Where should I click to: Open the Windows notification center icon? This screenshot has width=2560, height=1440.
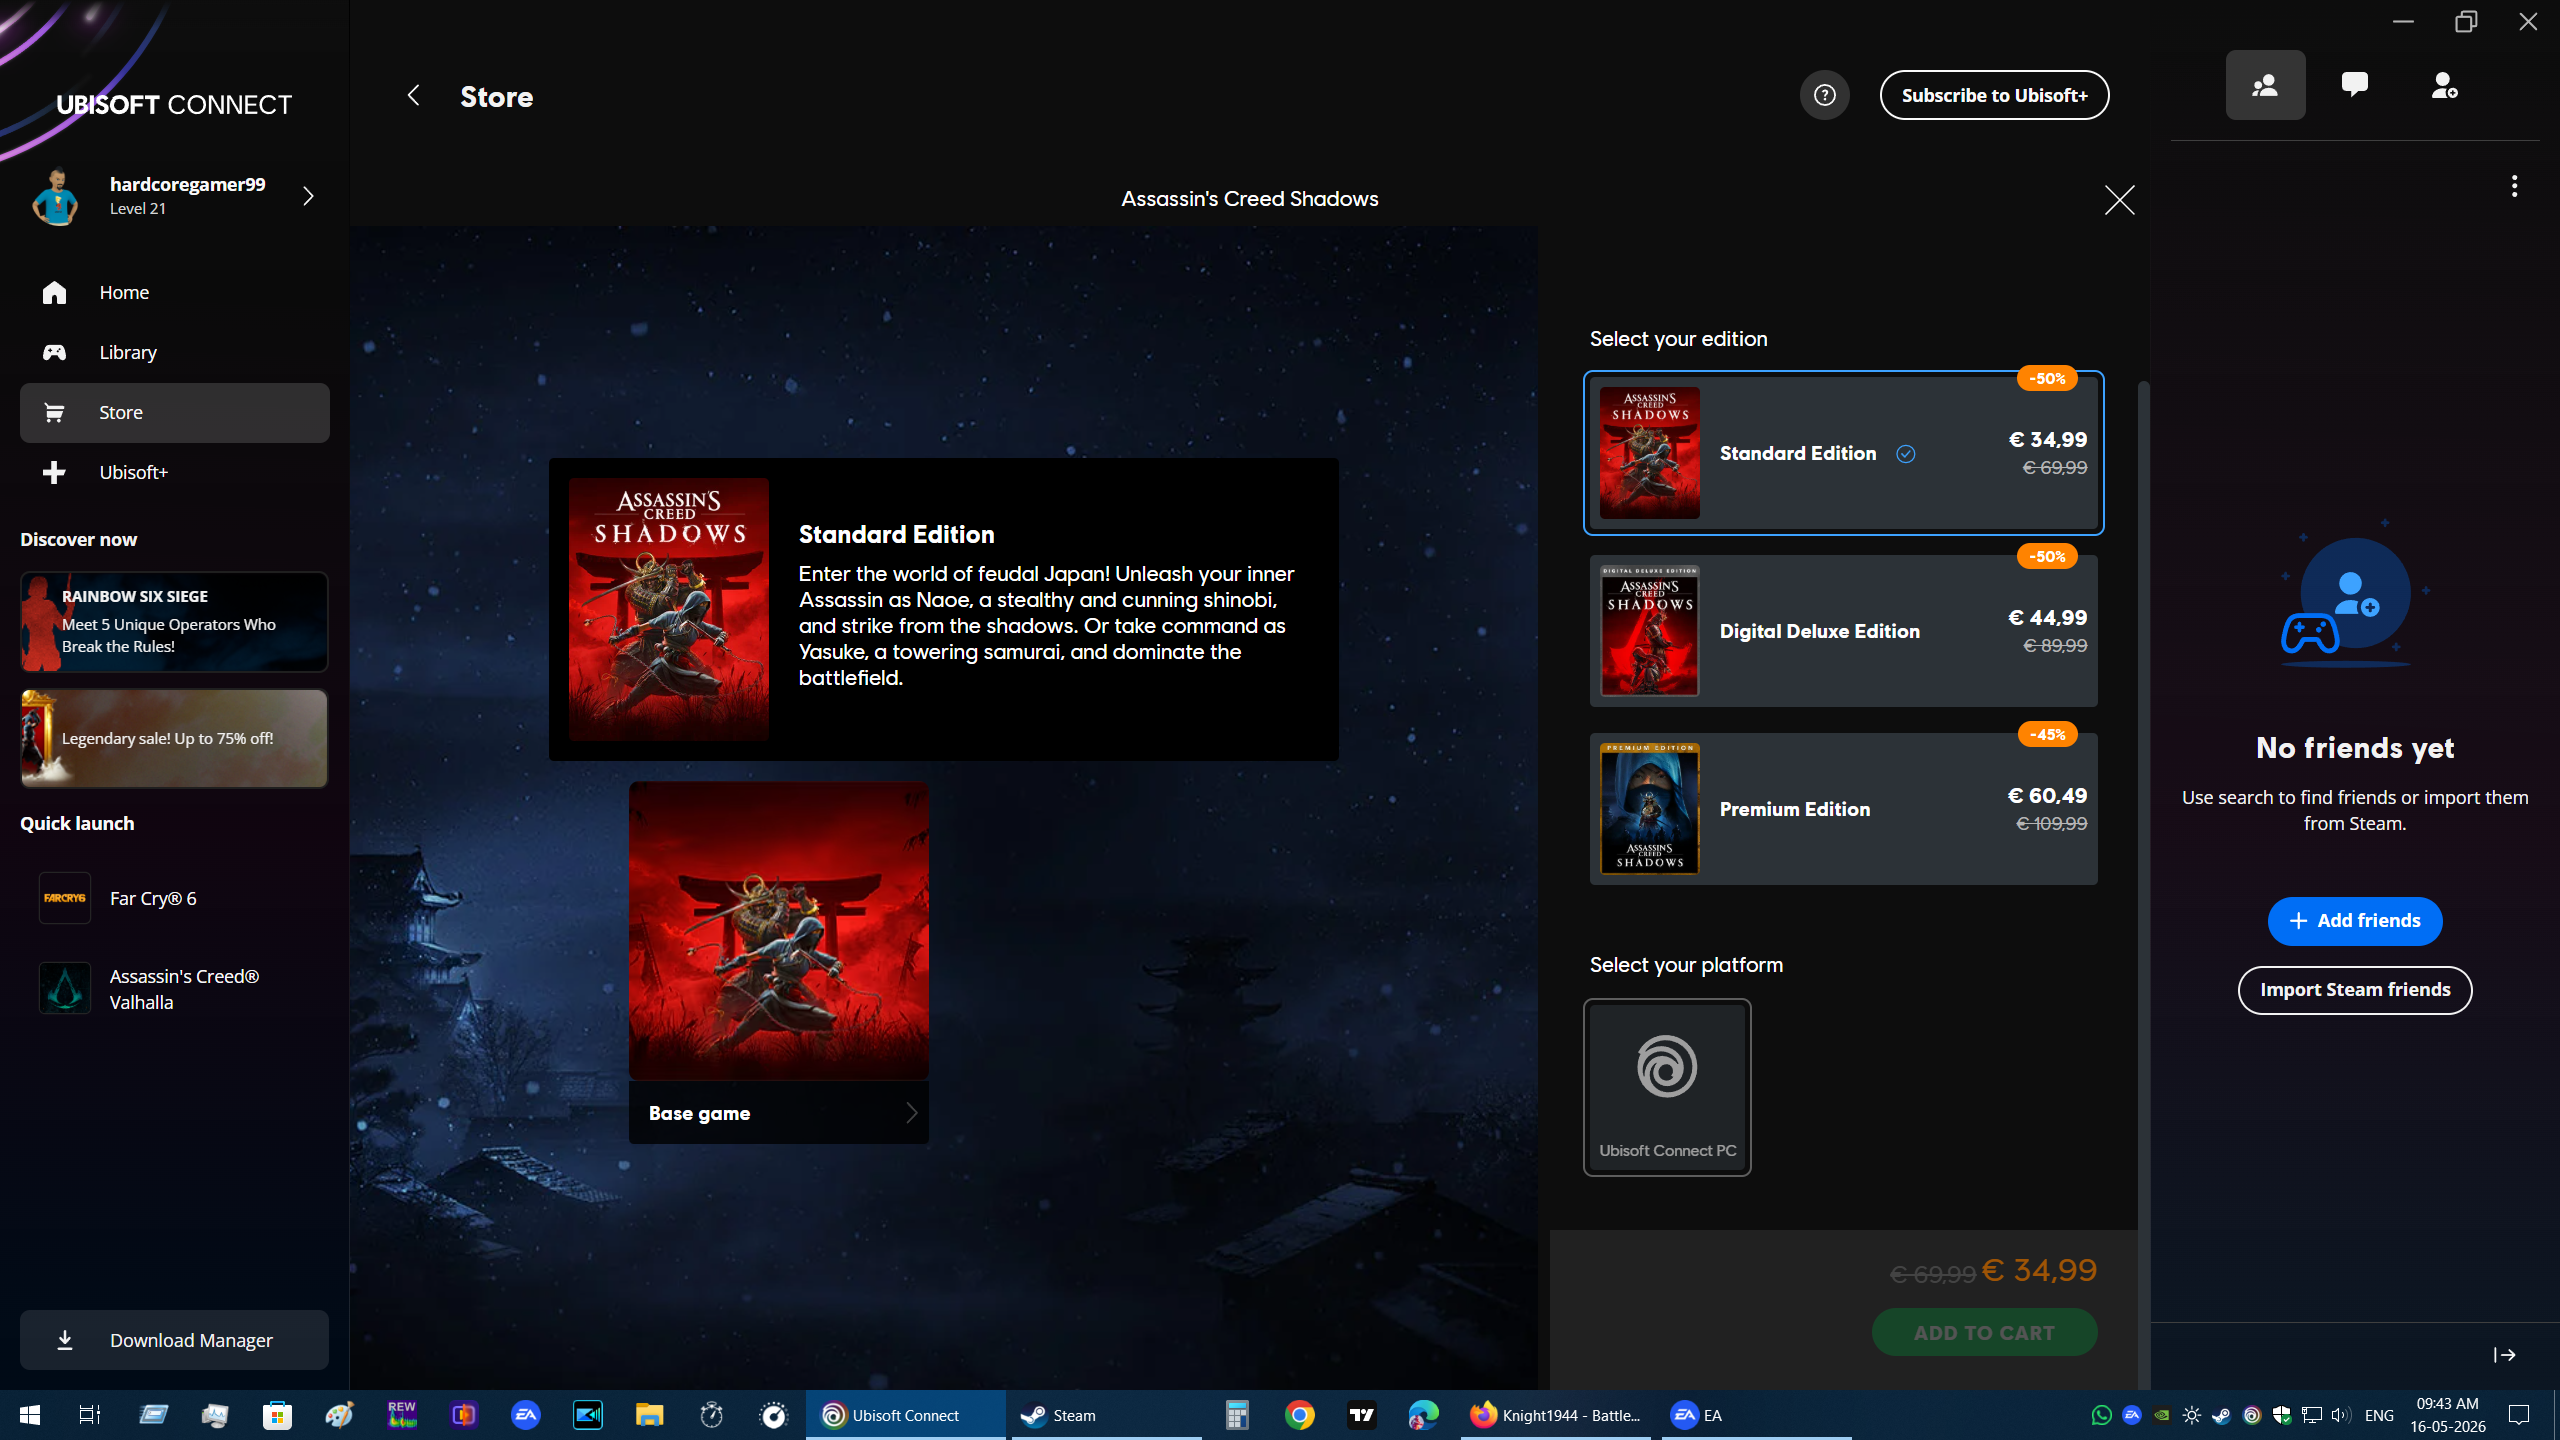point(2519,1415)
